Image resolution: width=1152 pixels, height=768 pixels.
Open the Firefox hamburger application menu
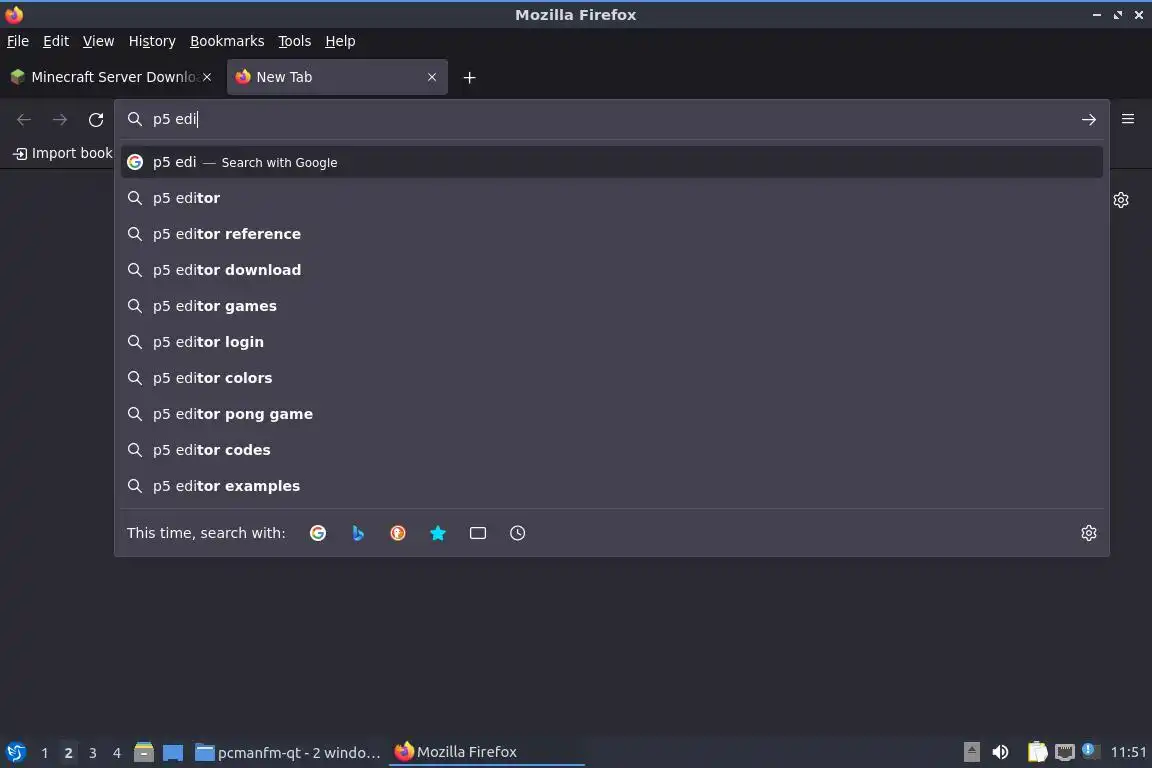click(1128, 119)
